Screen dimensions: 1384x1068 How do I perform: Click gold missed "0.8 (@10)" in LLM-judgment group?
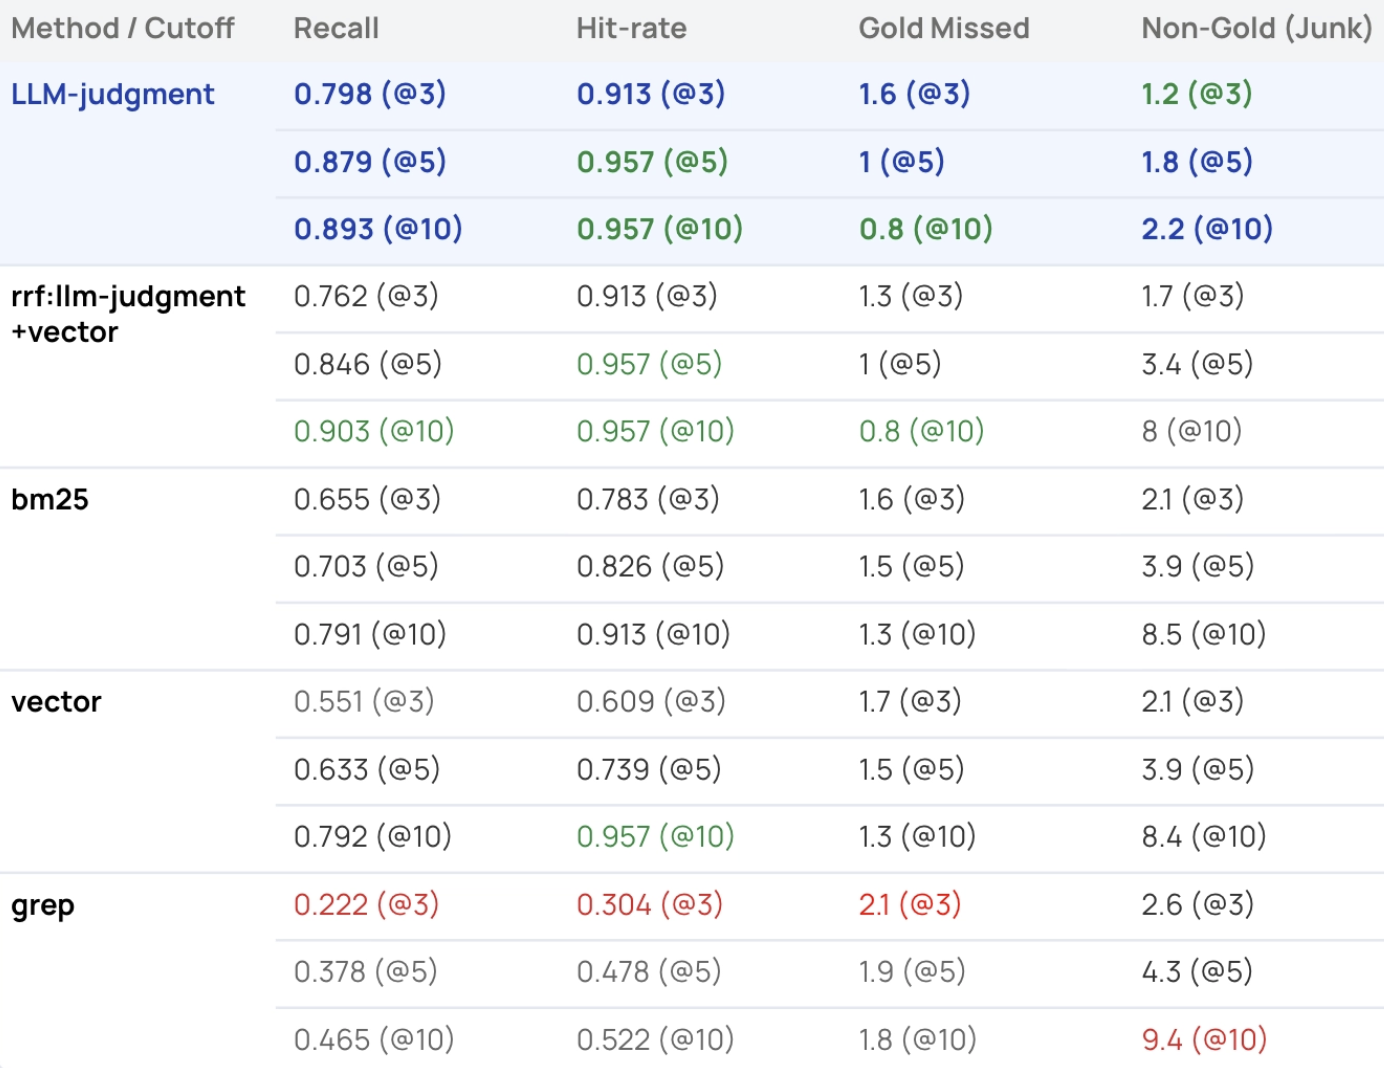tap(926, 229)
